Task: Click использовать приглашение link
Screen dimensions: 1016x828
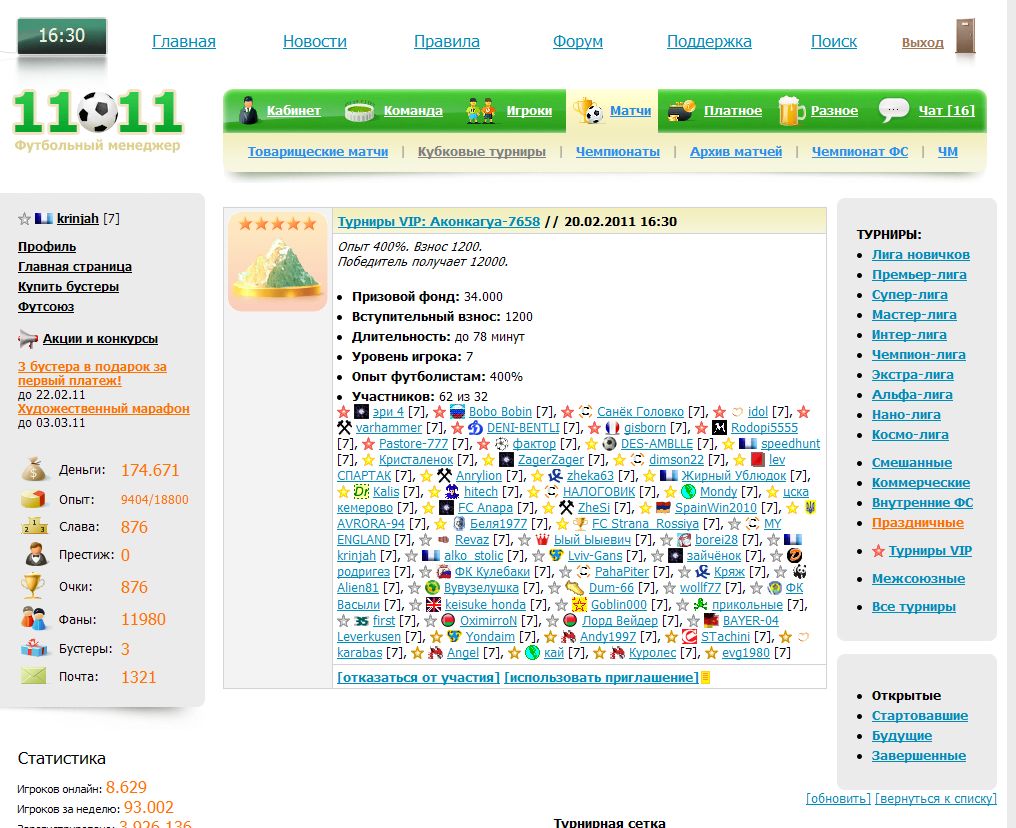Action: click(x=601, y=678)
